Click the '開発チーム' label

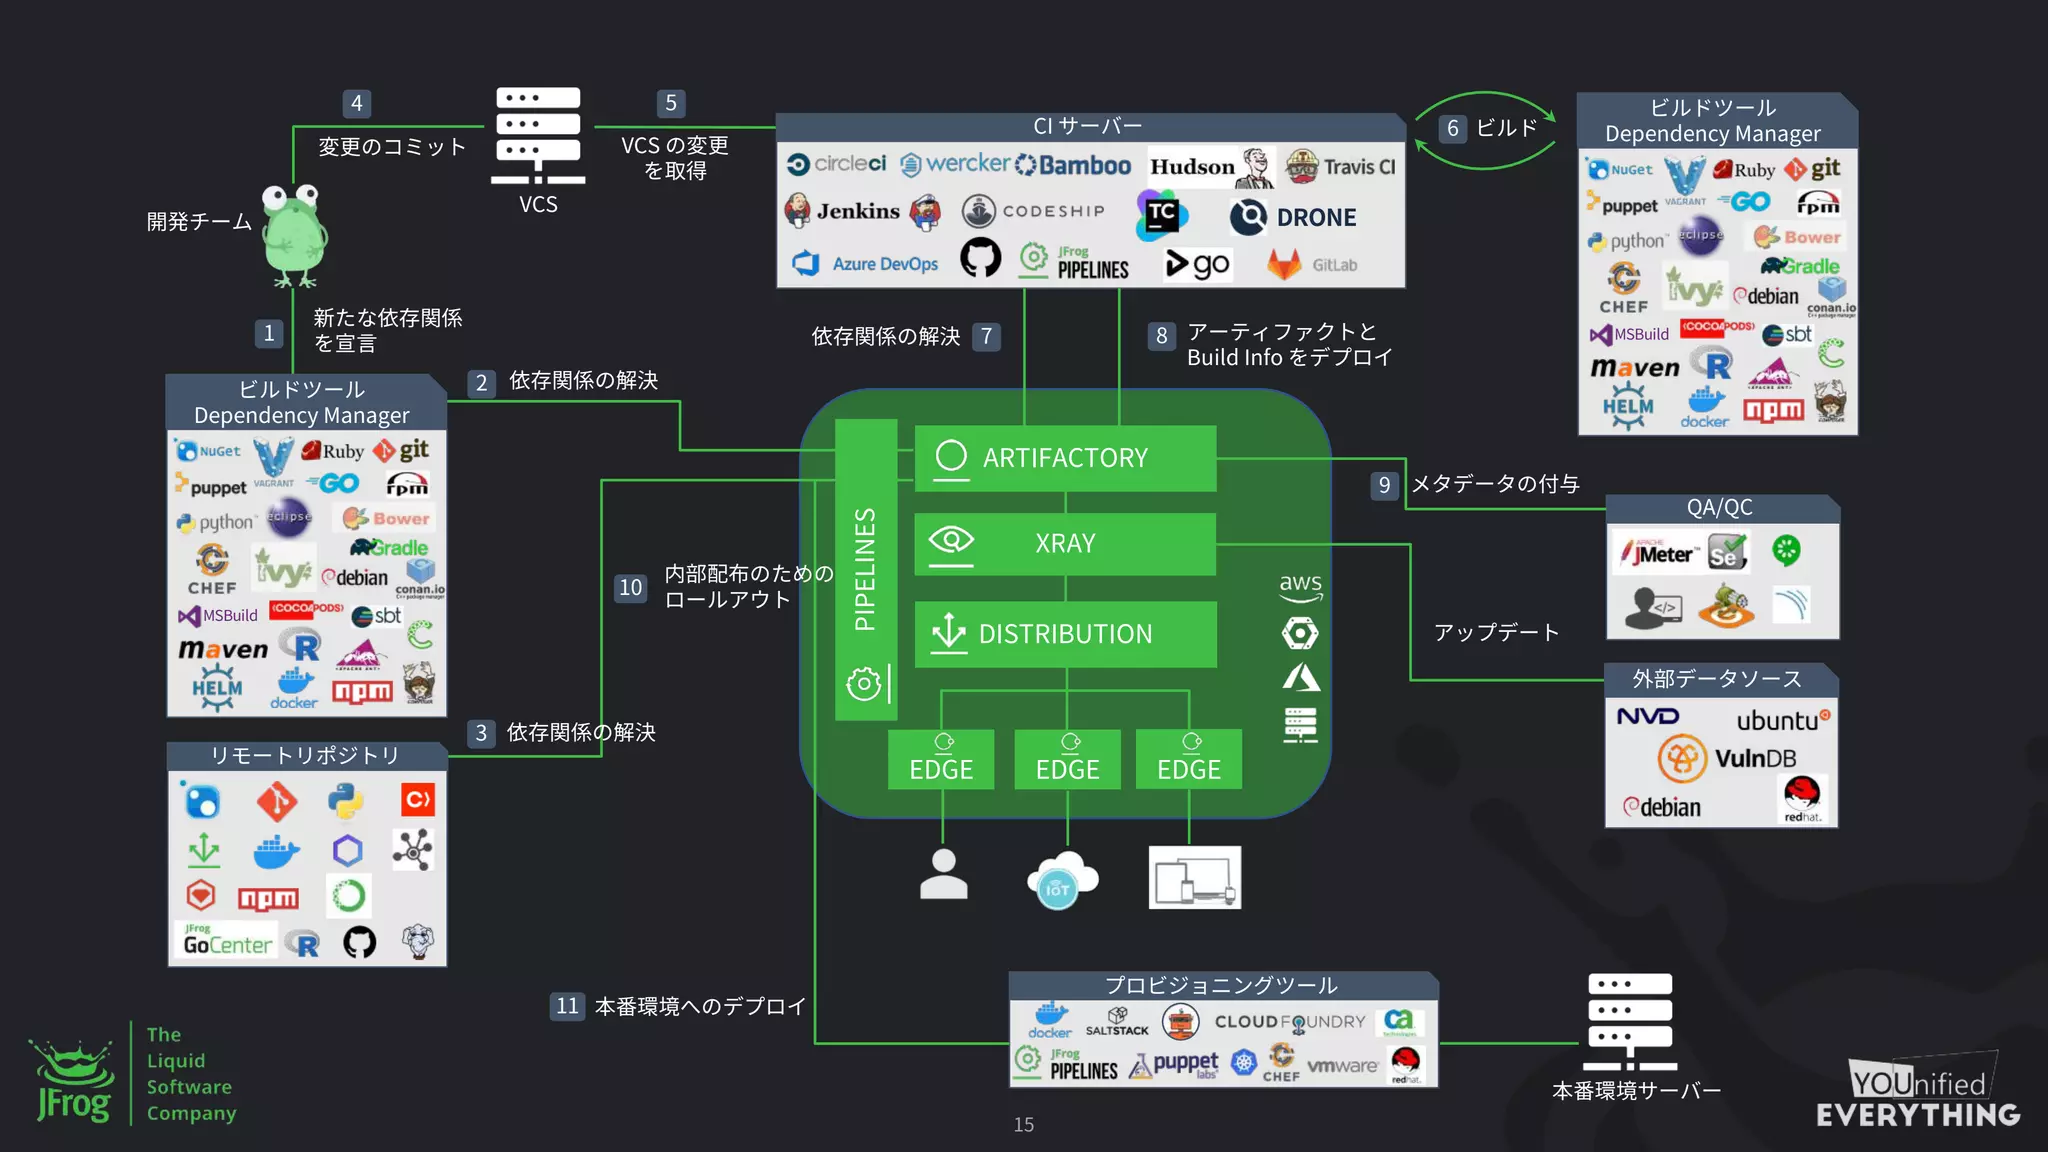pyautogui.click(x=199, y=222)
